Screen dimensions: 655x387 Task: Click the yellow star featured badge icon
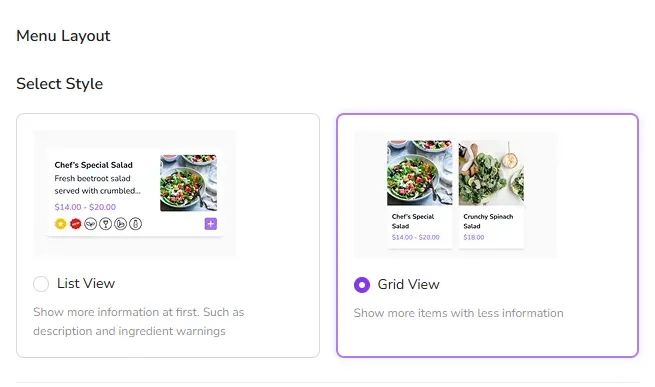(x=61, y=224)
